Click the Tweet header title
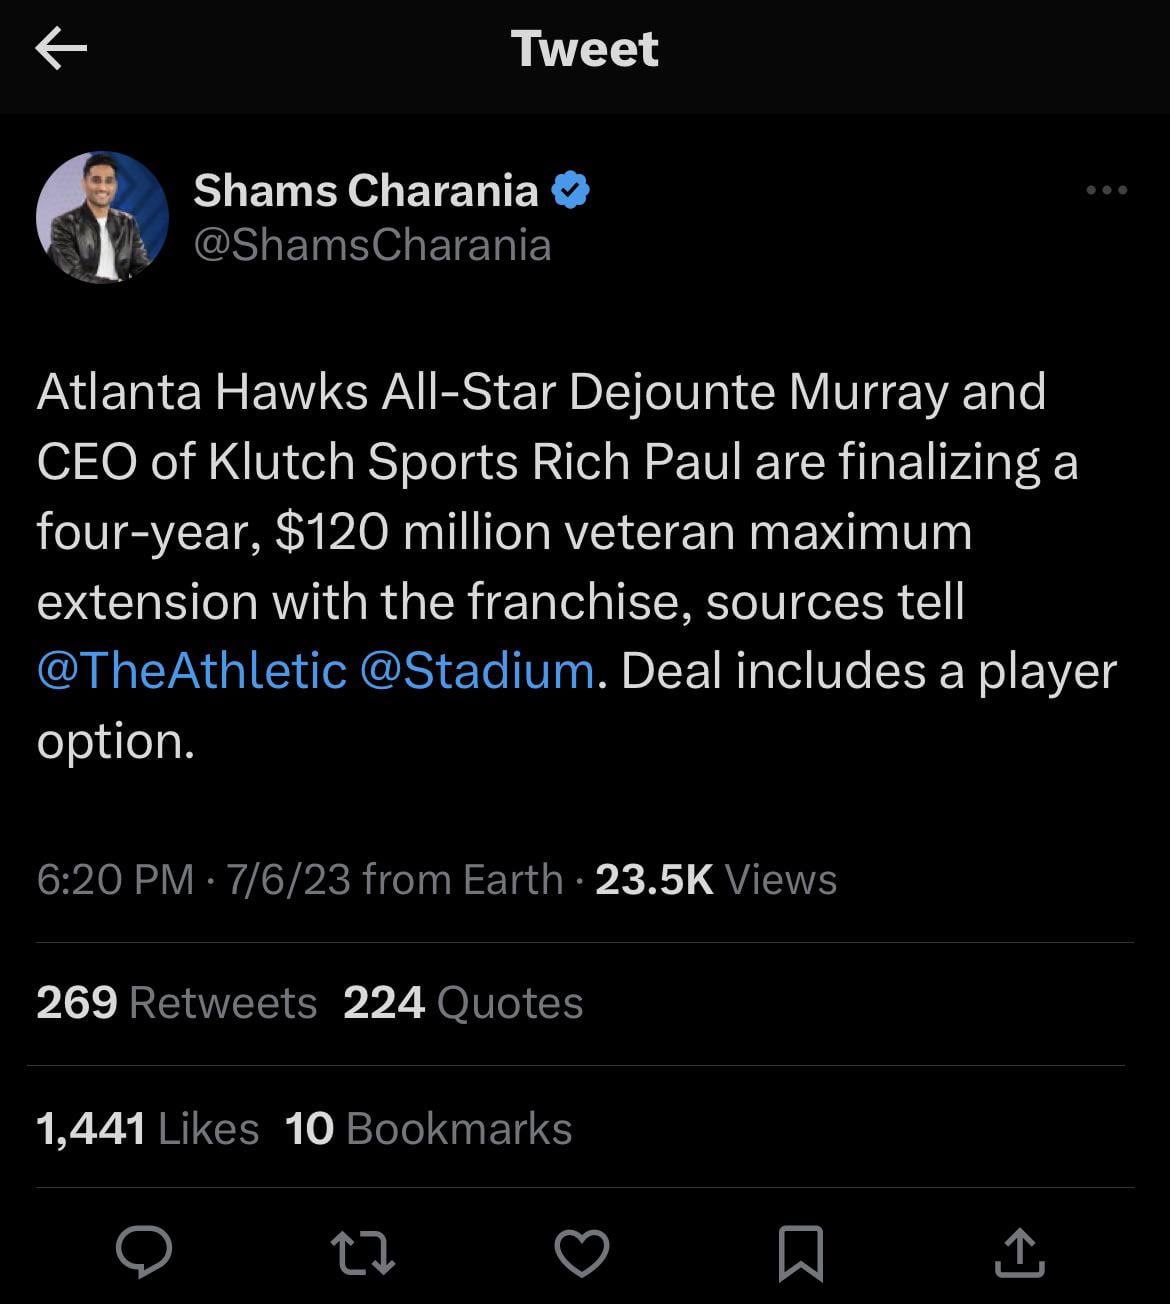The image size is (1170, 1304). pos(585,48)
